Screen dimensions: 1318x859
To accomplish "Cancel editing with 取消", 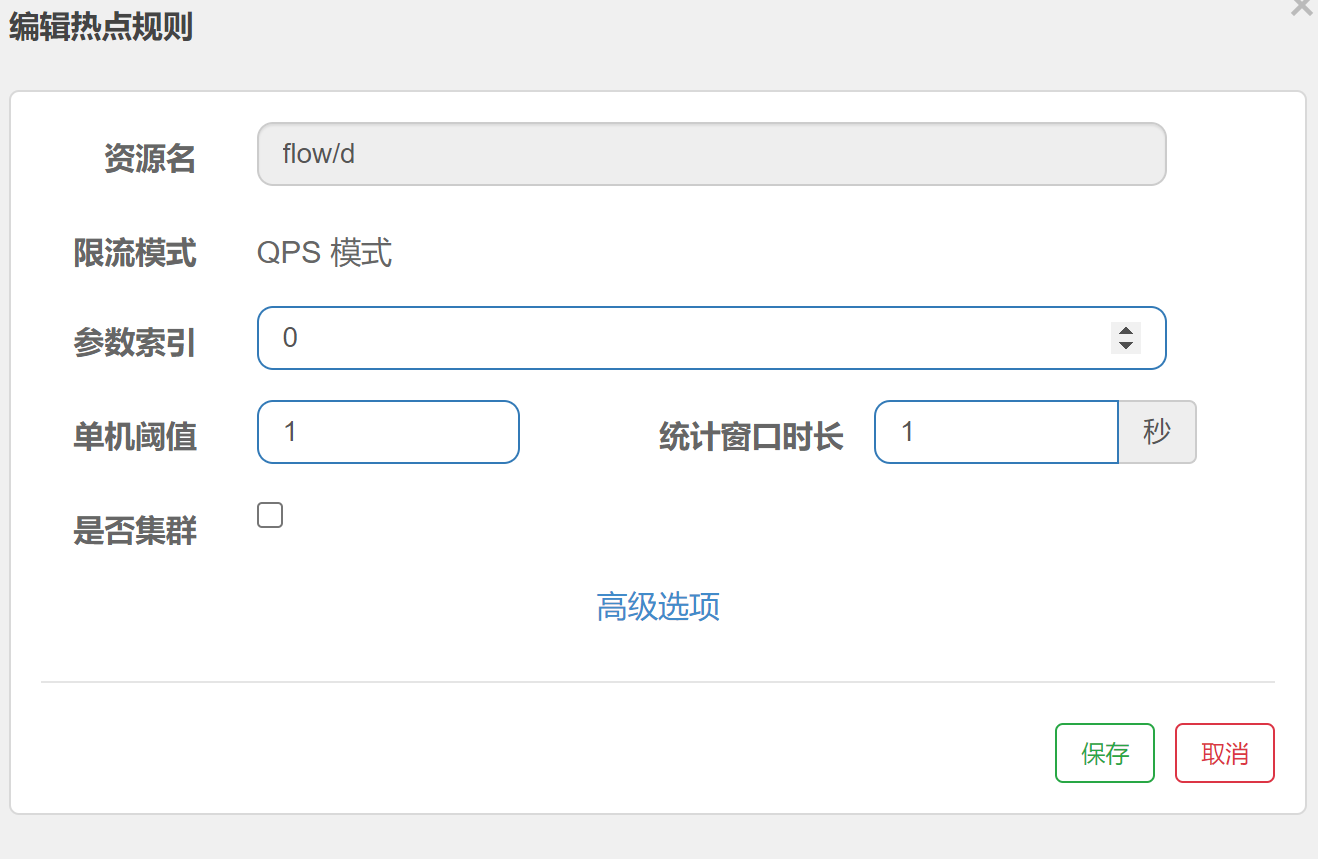I will tap(1225, 753).
